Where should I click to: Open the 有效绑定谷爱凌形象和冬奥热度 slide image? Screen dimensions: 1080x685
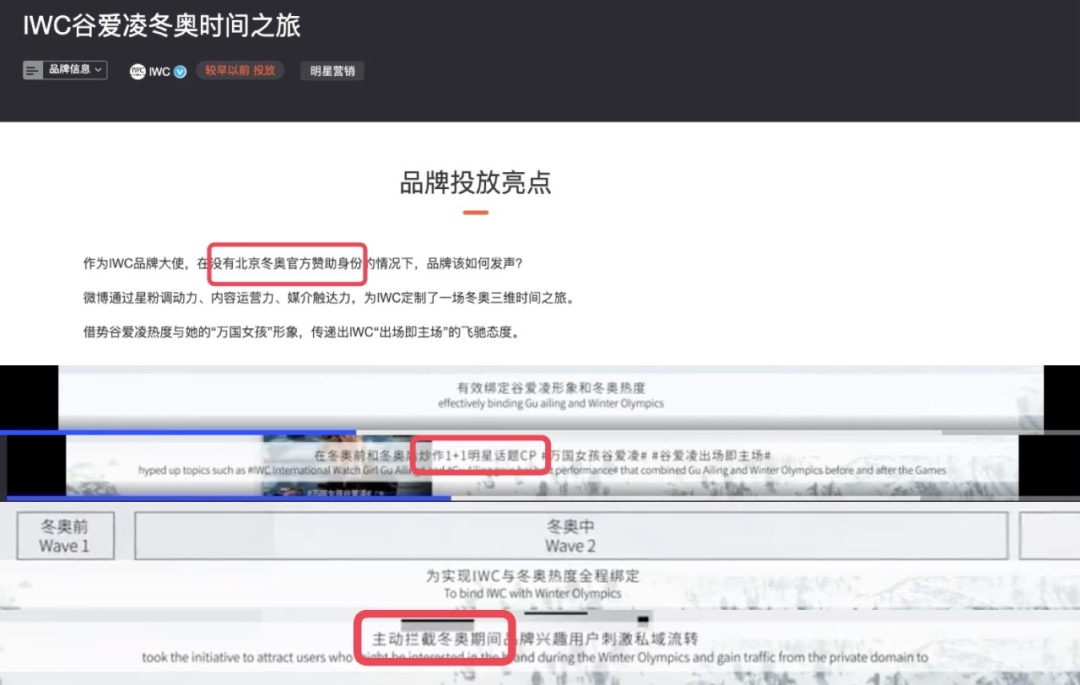click(551, 397)
